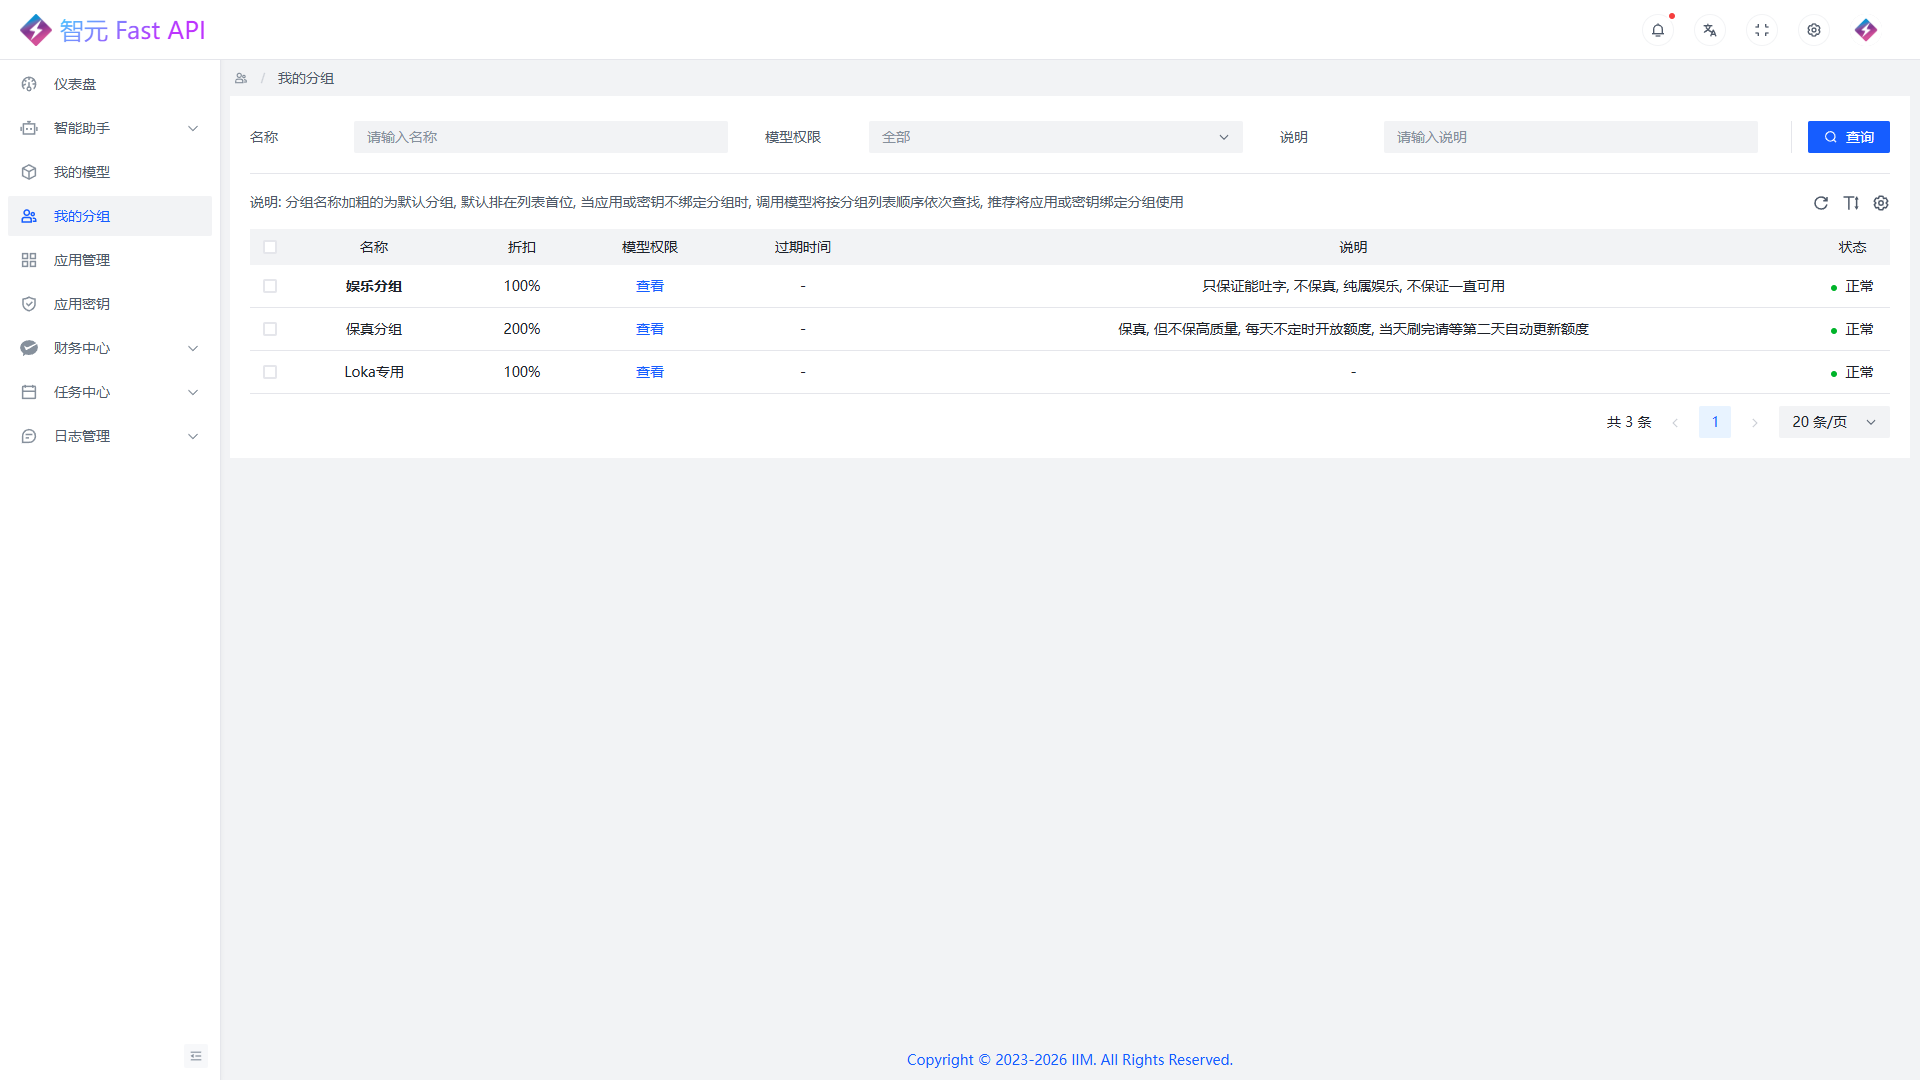1920x1080 pixels.
Task: Open table column settings gear
Action: click(1881, 203)
